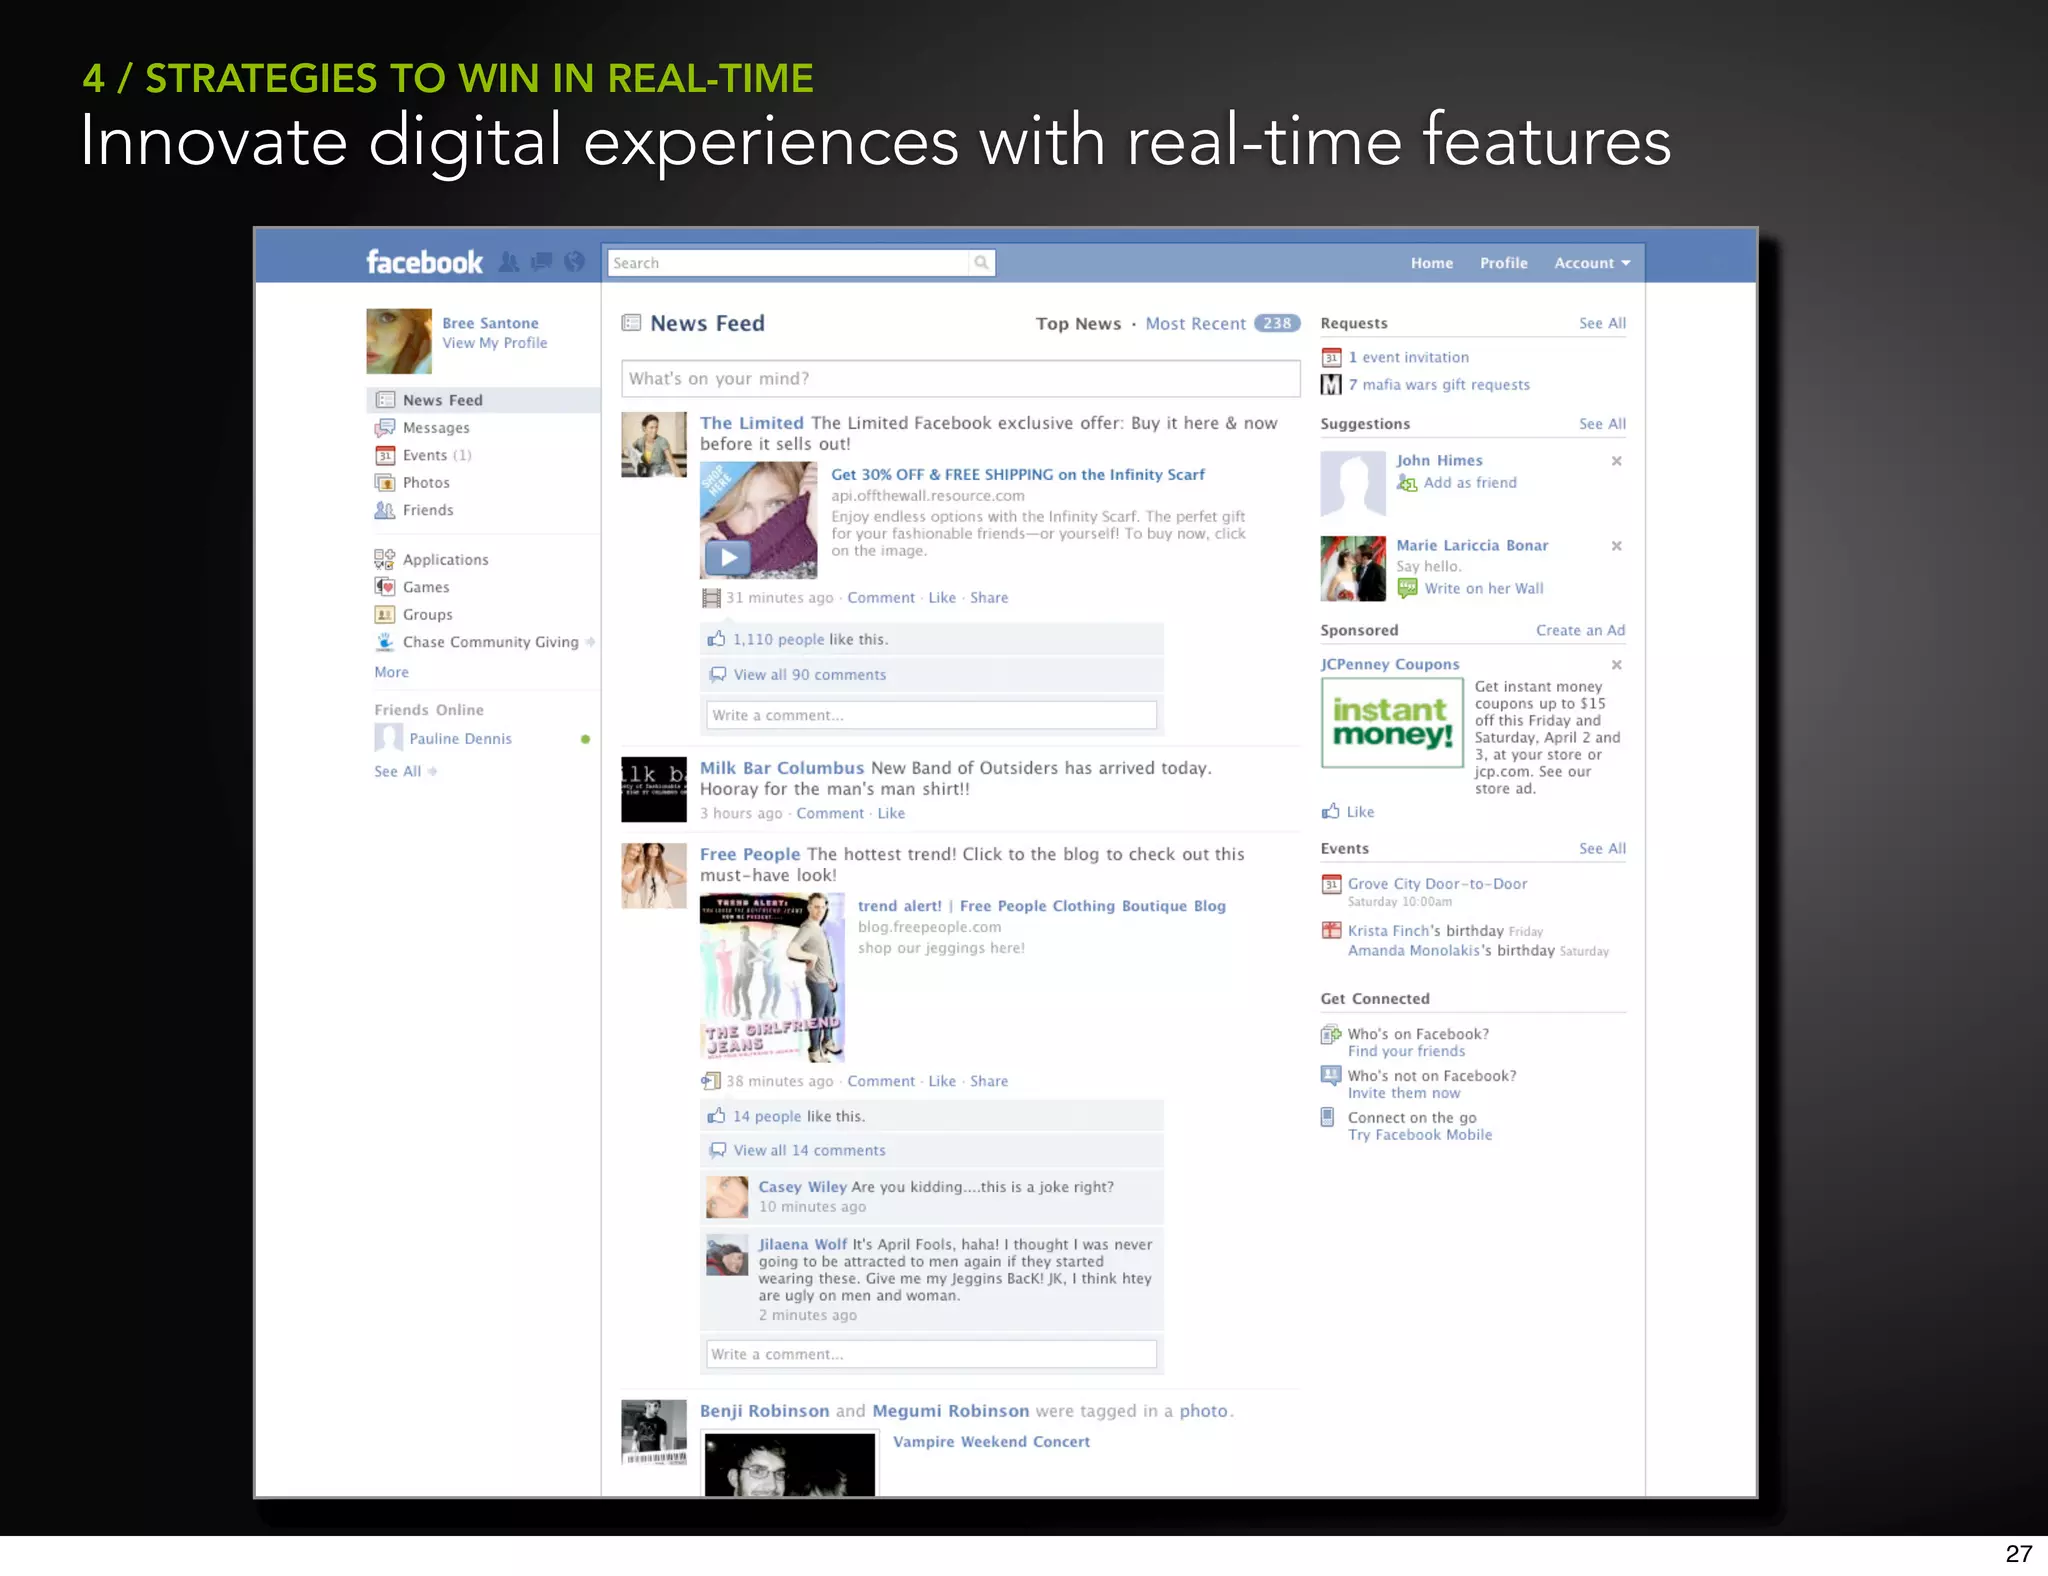Click the Facebook logo

(x=424, y=262)
